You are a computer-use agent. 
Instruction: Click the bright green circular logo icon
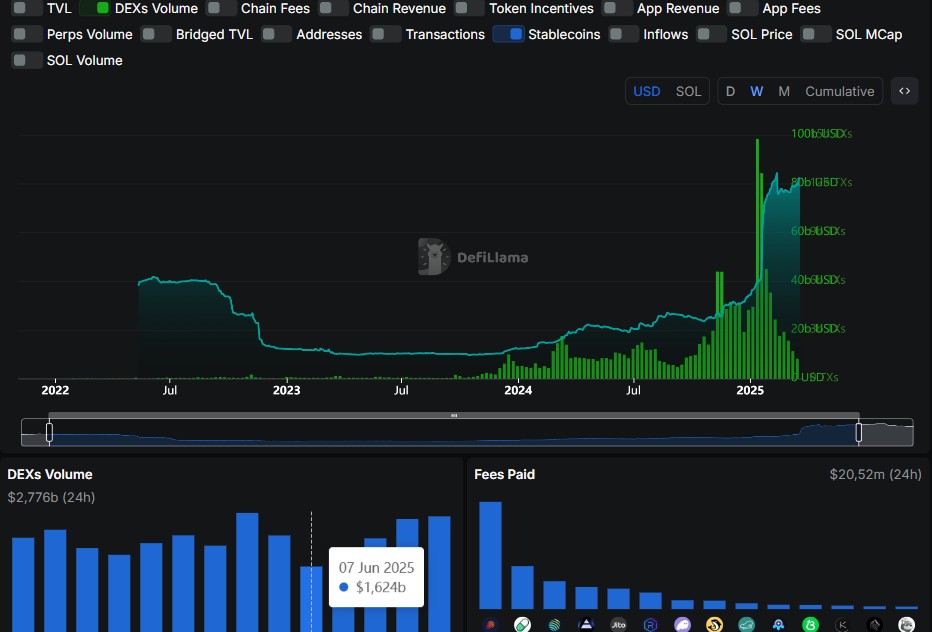811,625
